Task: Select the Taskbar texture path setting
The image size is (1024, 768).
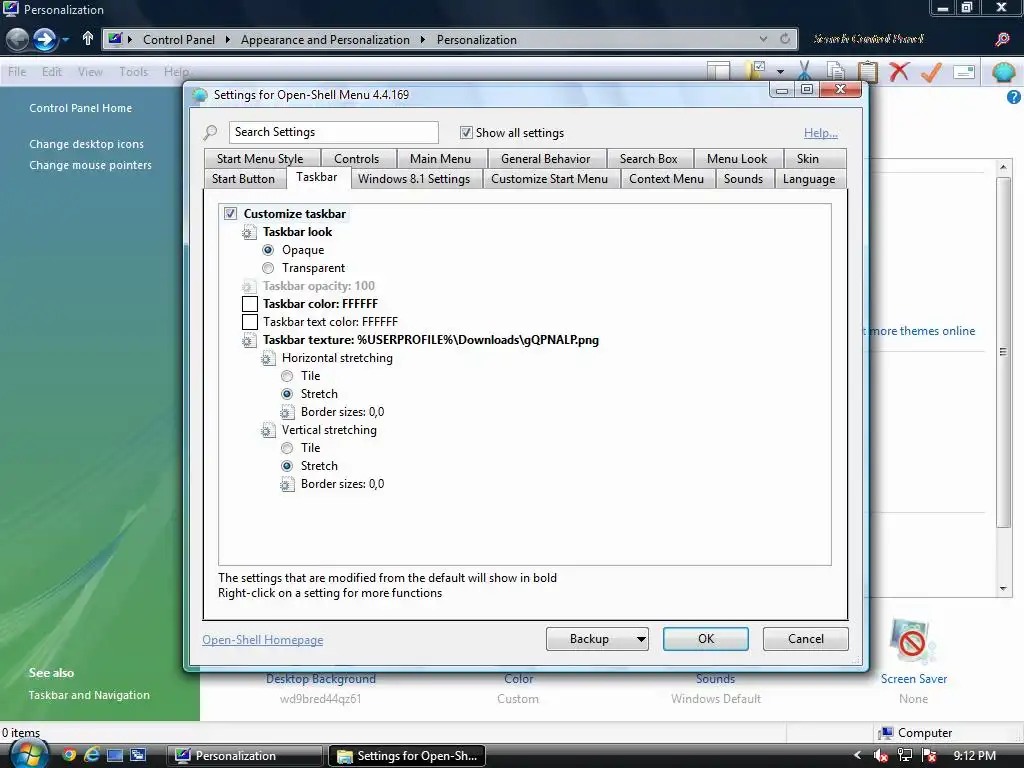Action: click(430, 340)
